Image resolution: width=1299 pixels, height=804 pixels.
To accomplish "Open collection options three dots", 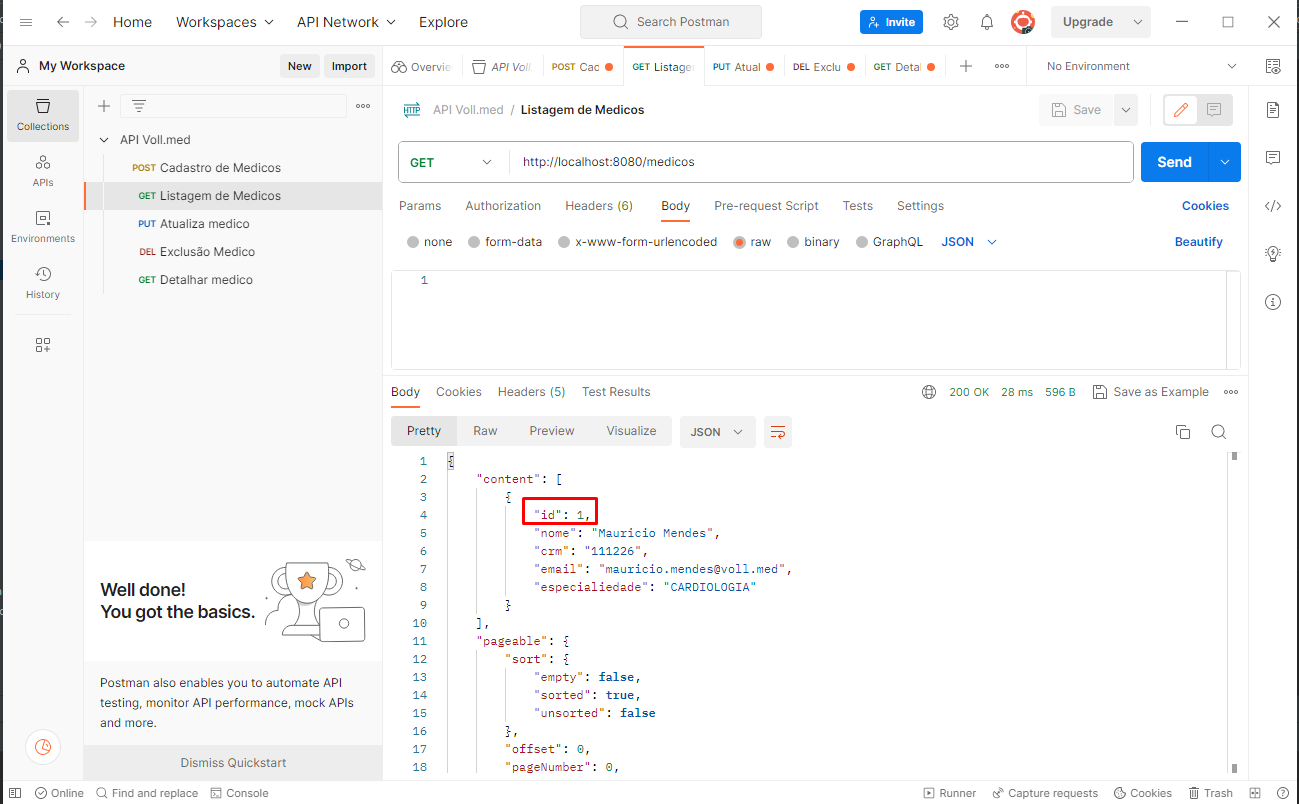I will tap(363, 106).
